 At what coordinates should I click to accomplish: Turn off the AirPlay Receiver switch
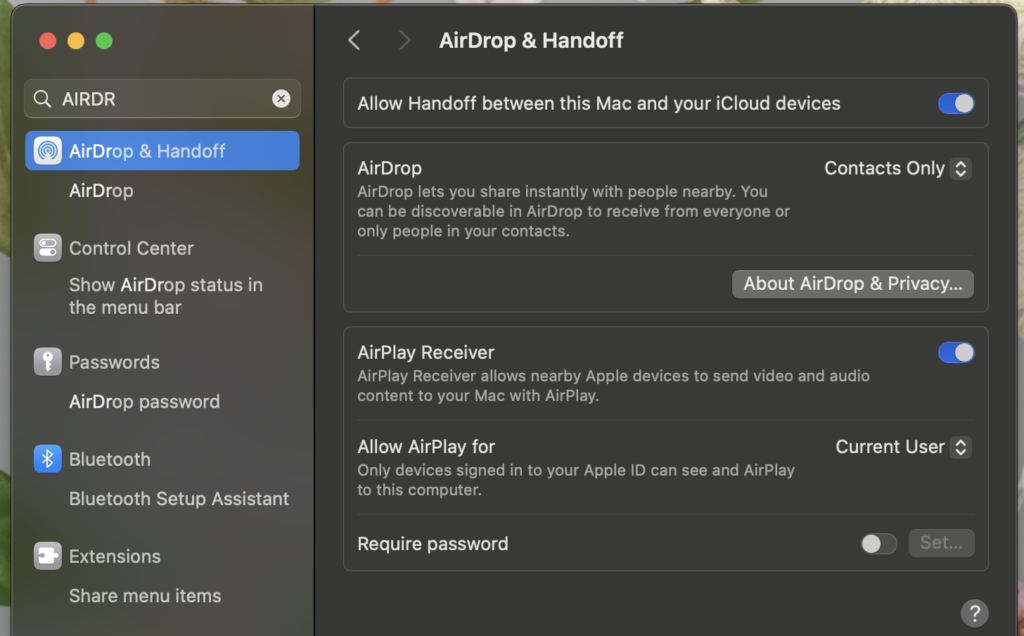coord(955,352)
